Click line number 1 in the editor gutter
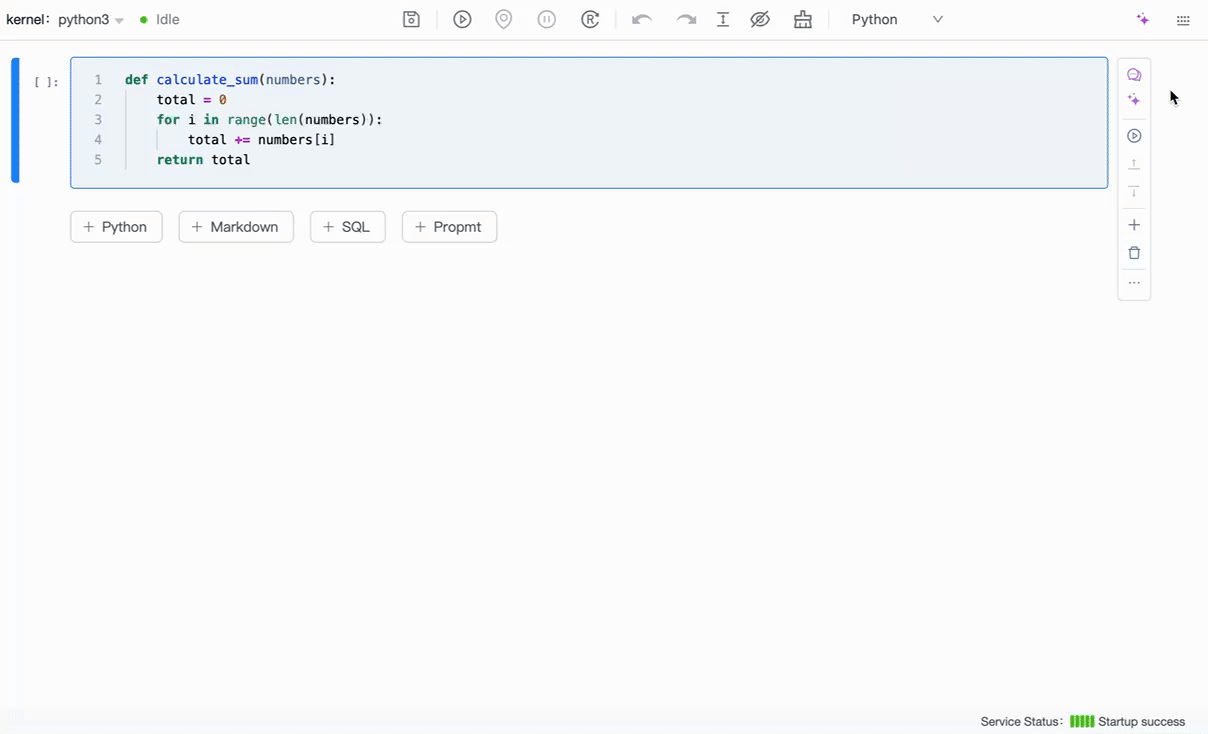Viewport: 1208px width, 734px height. (x=98, y=80)
